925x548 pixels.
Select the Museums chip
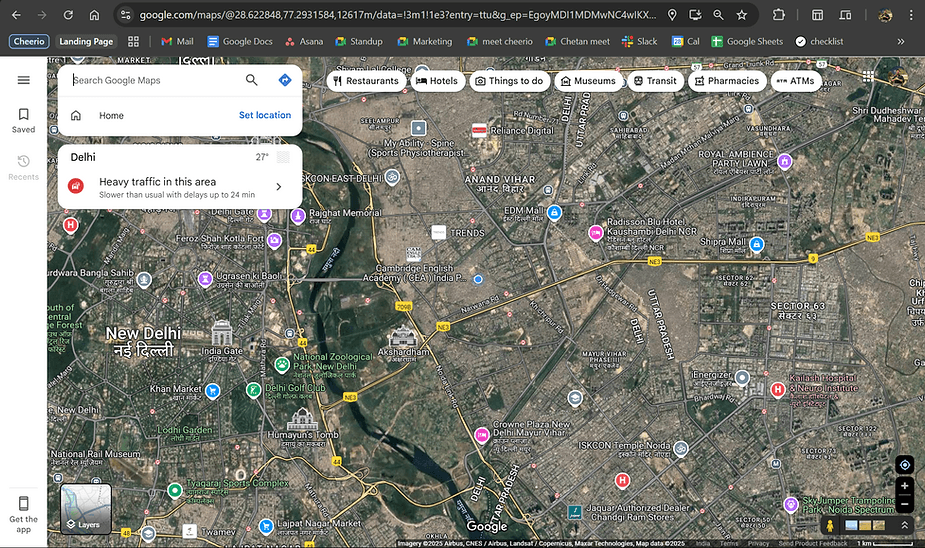pyautogui.click(x=588, y=81)
